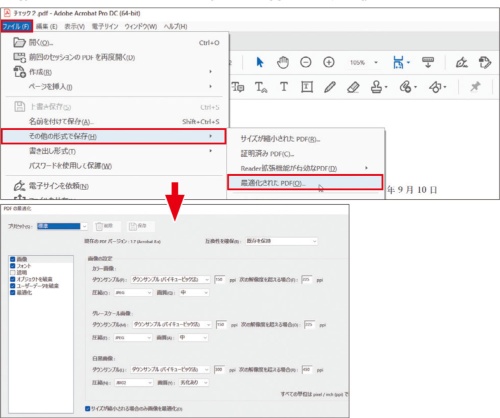The height and width of the screenshot is (418, 500).
Task: Select その他の形式で保存 menu entry
Action: coord(113,136)
